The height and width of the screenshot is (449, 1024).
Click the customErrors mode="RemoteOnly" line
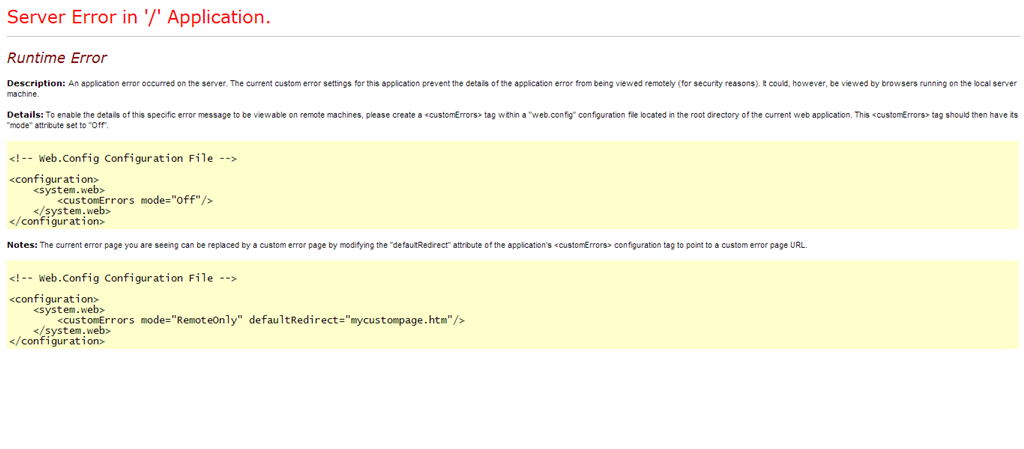[261, 320]
